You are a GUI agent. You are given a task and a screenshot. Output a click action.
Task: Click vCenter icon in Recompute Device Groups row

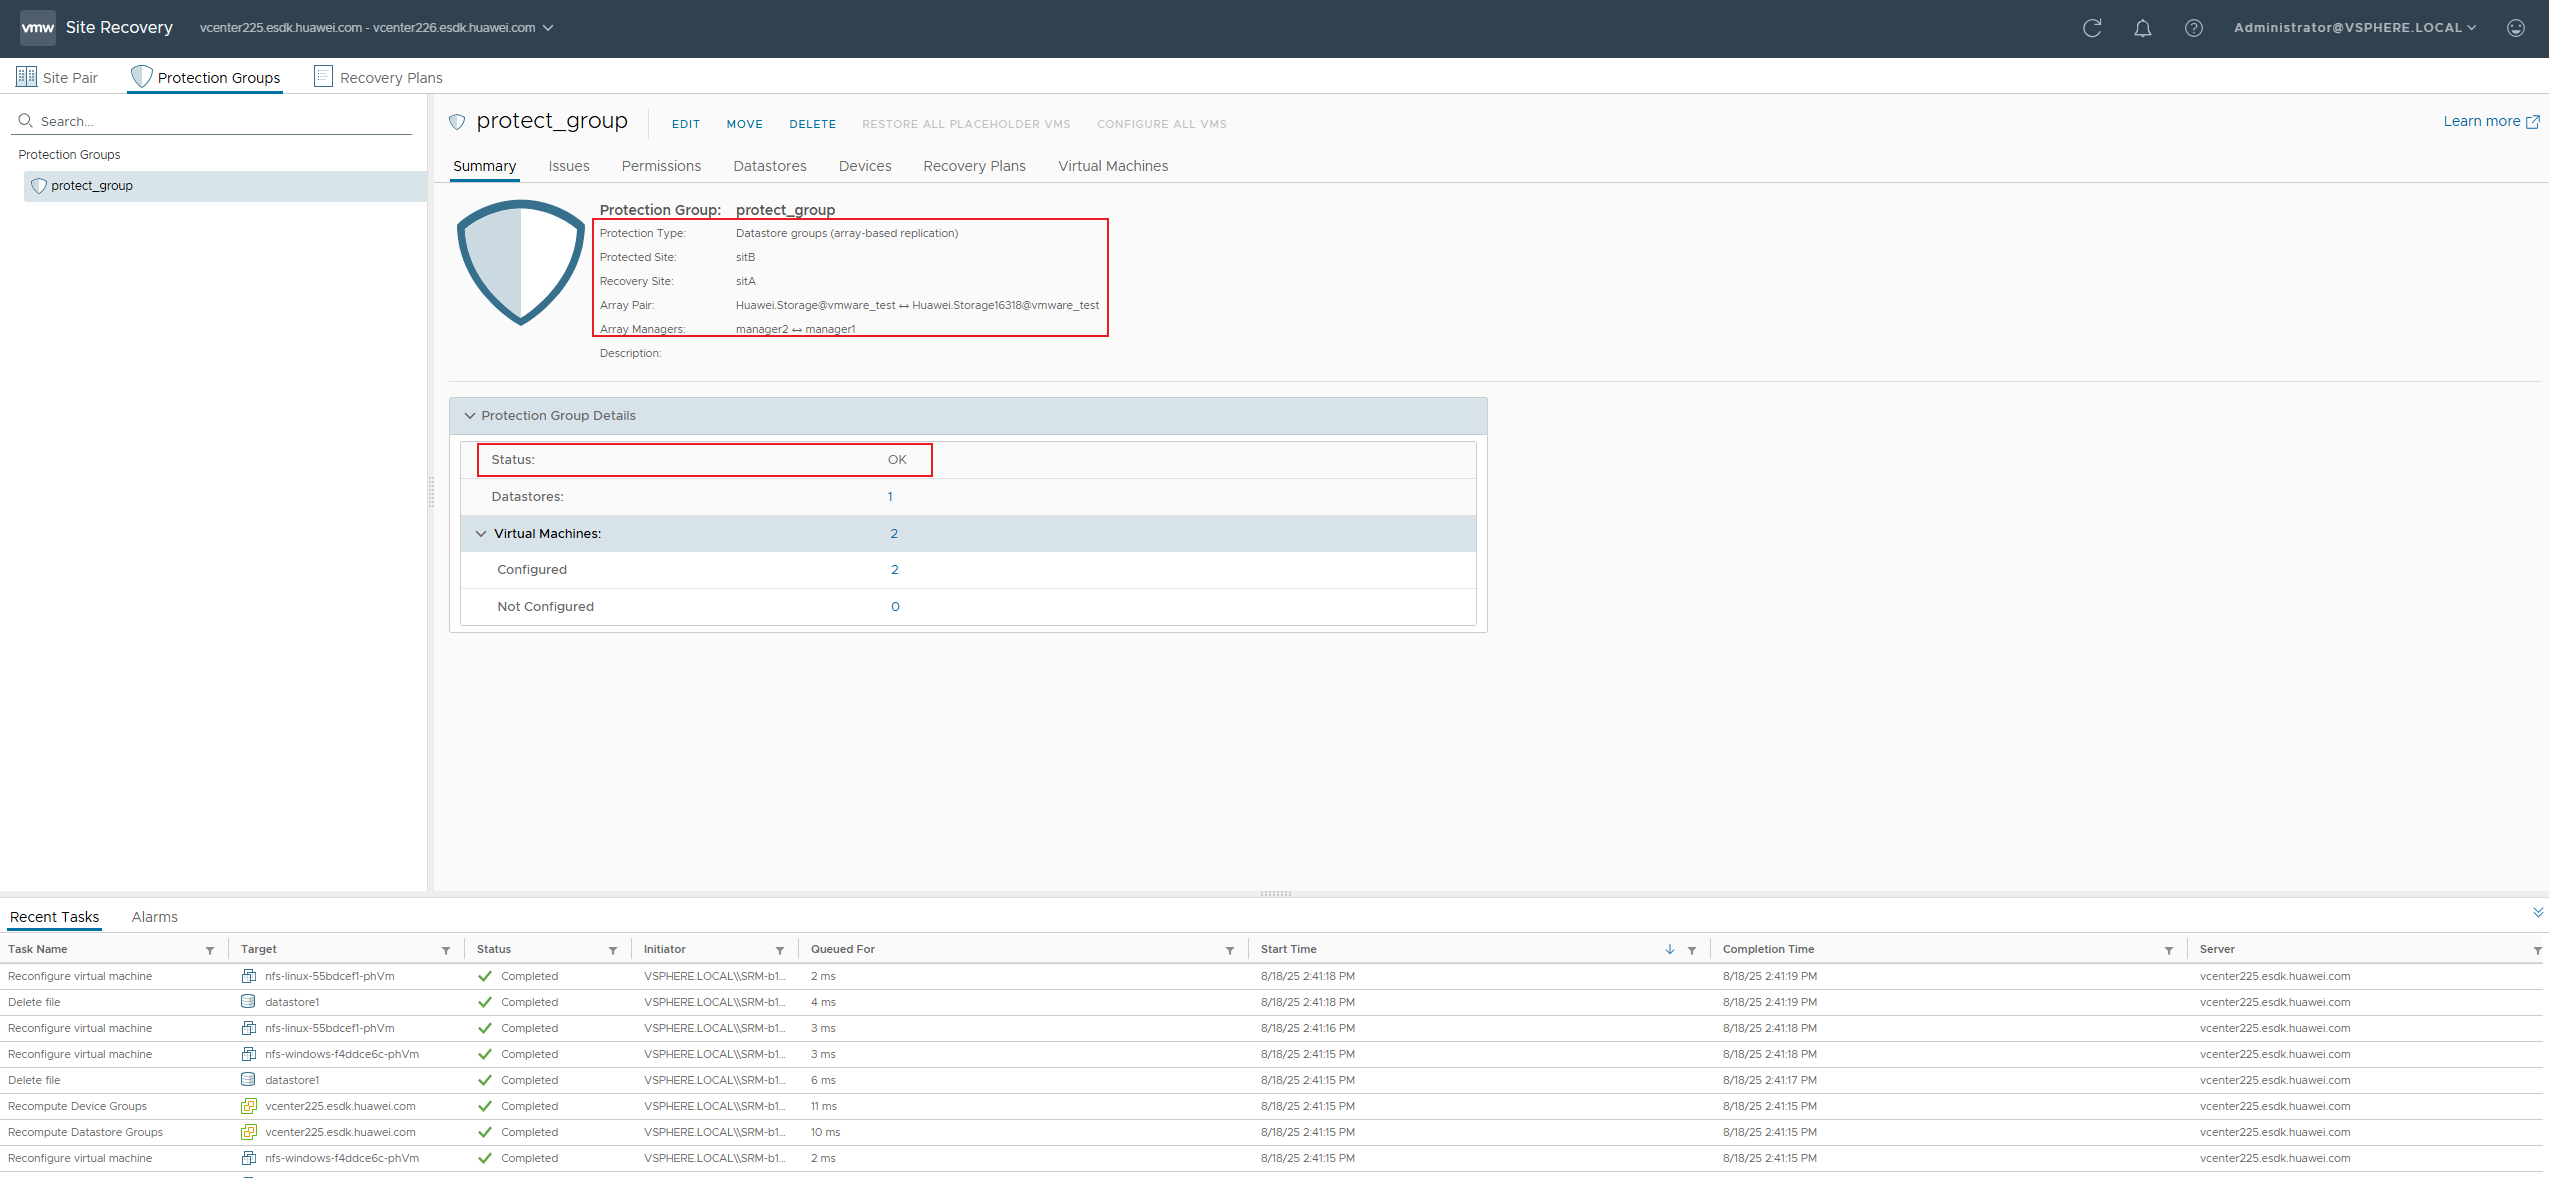tap(248, 1105)
